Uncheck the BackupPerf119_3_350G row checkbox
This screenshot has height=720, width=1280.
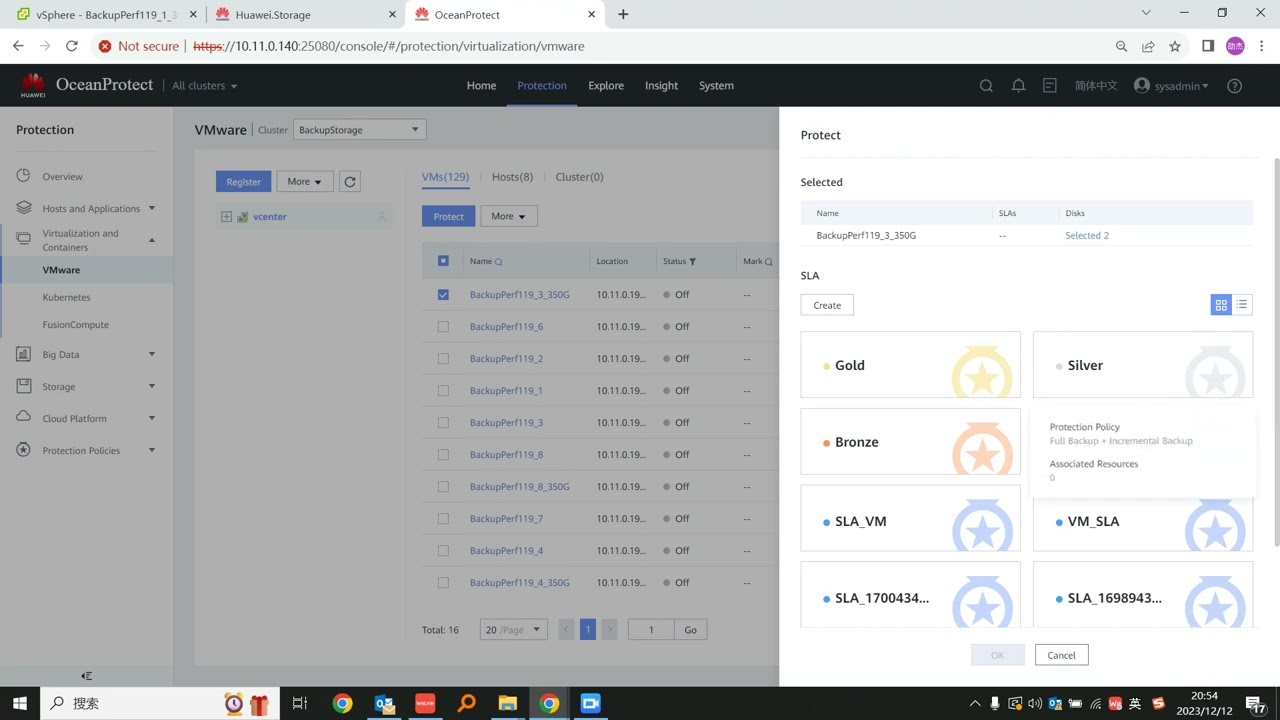pyautogui.click(x=443, y=295)
